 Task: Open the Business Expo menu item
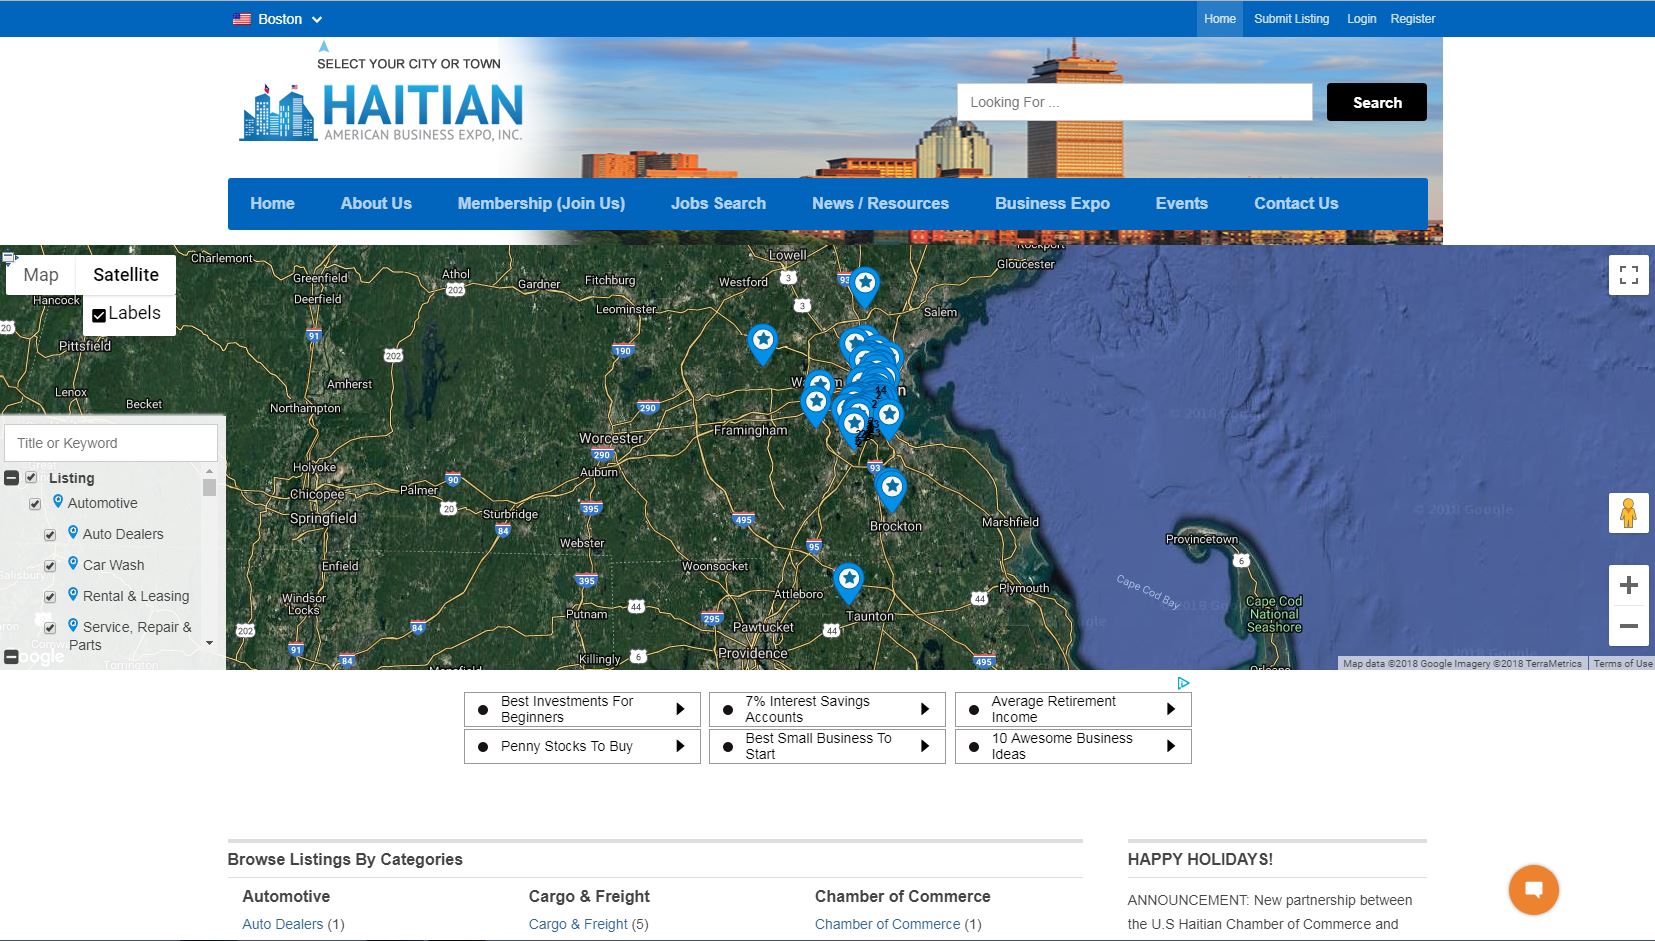click(x=1052, y=204)
